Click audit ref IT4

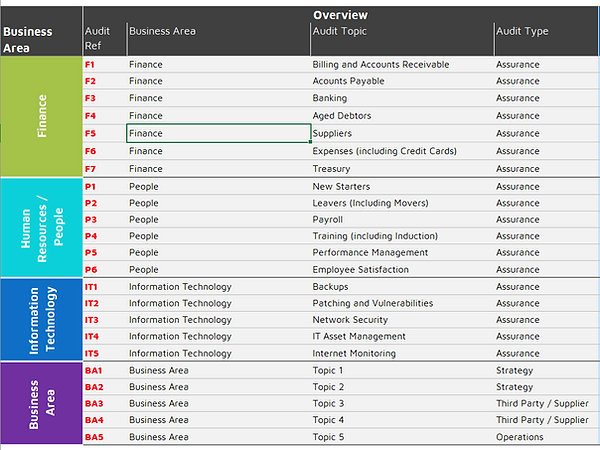[104, 336]
